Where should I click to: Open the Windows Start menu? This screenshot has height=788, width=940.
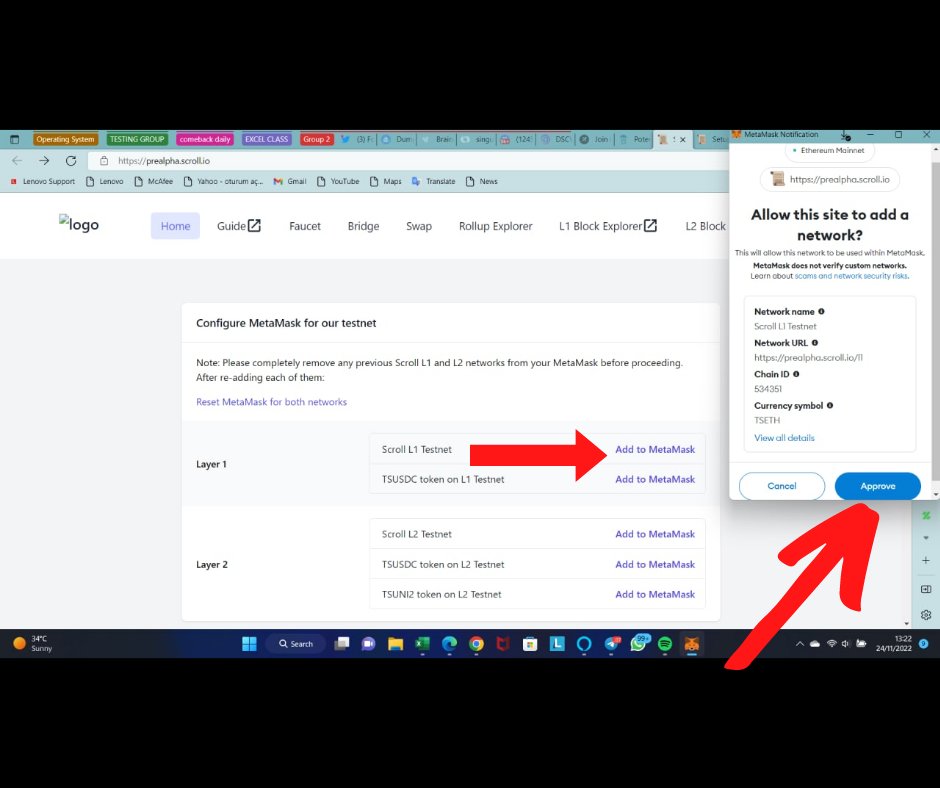tap(249, 644)
